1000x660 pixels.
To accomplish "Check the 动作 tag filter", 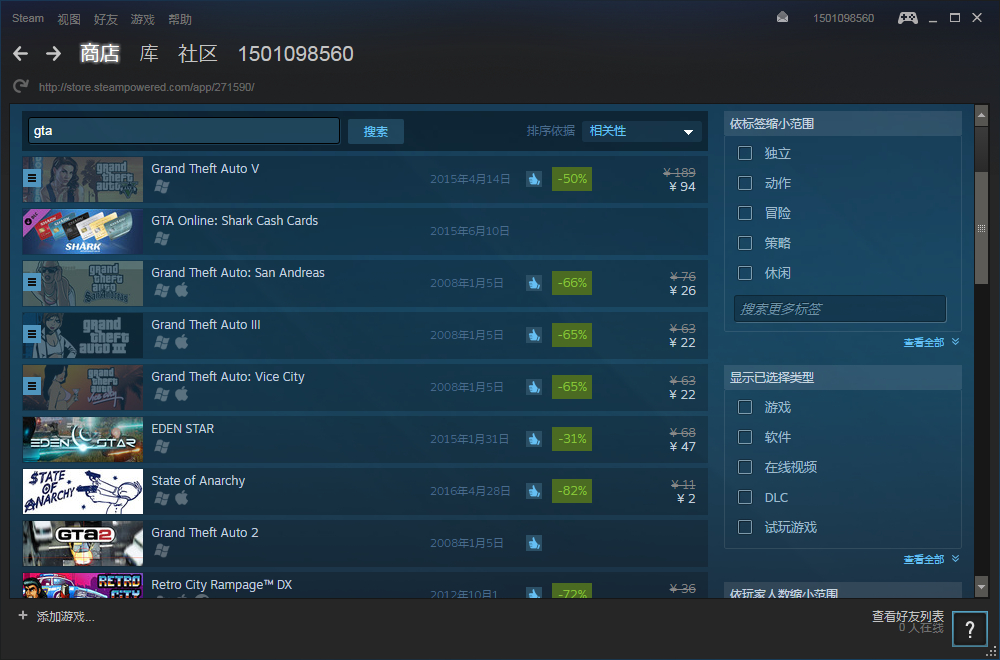I will click(x=745, y=183).
